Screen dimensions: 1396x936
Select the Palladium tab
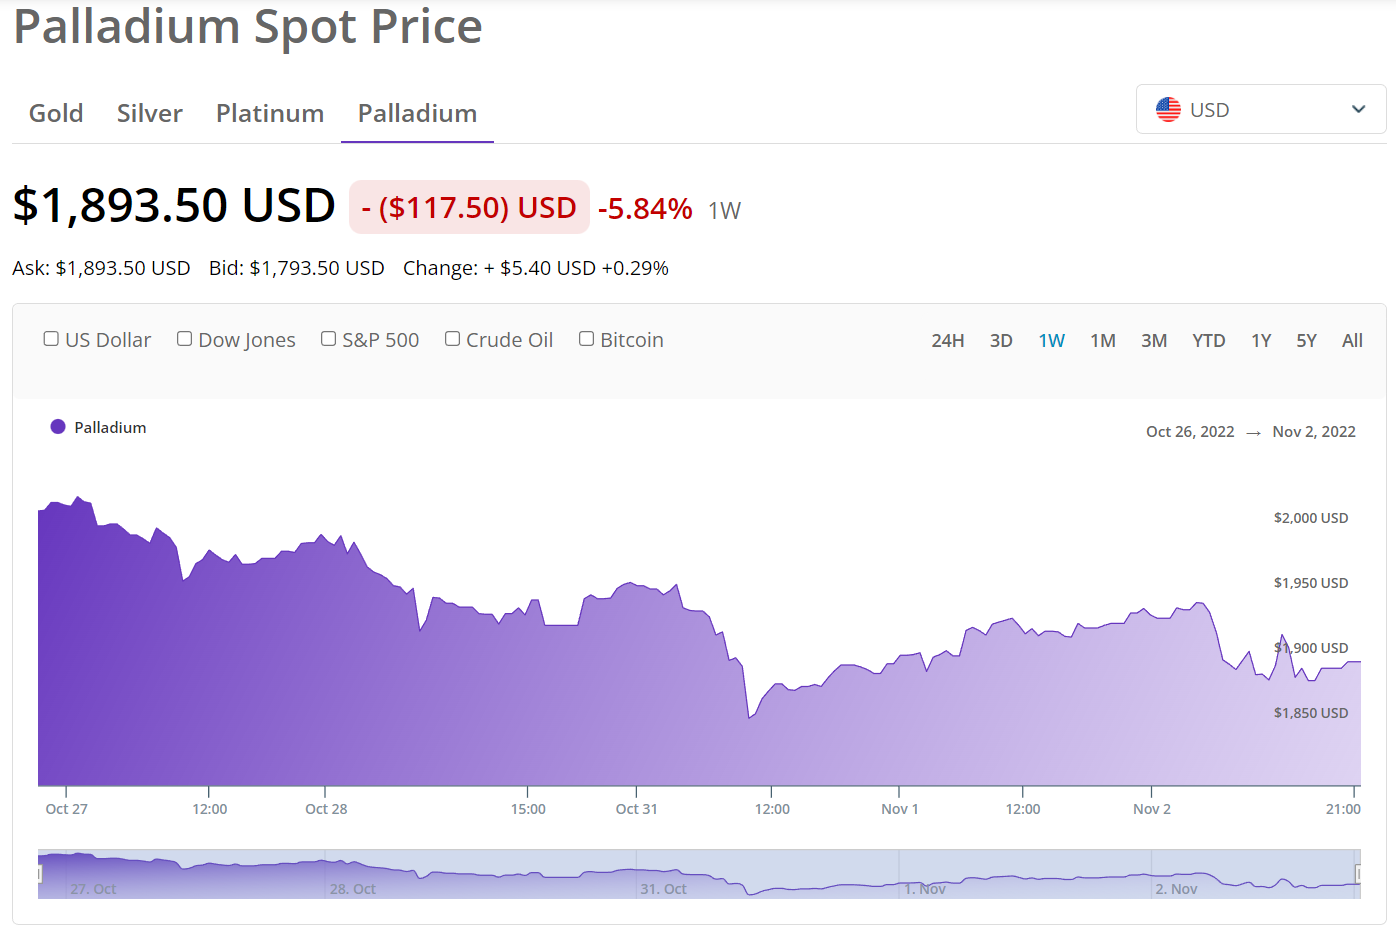417,113
